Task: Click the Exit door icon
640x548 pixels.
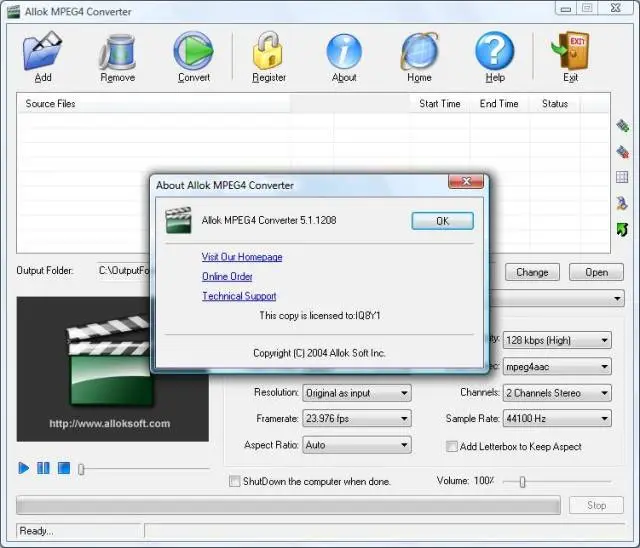Action: point(570,50)
